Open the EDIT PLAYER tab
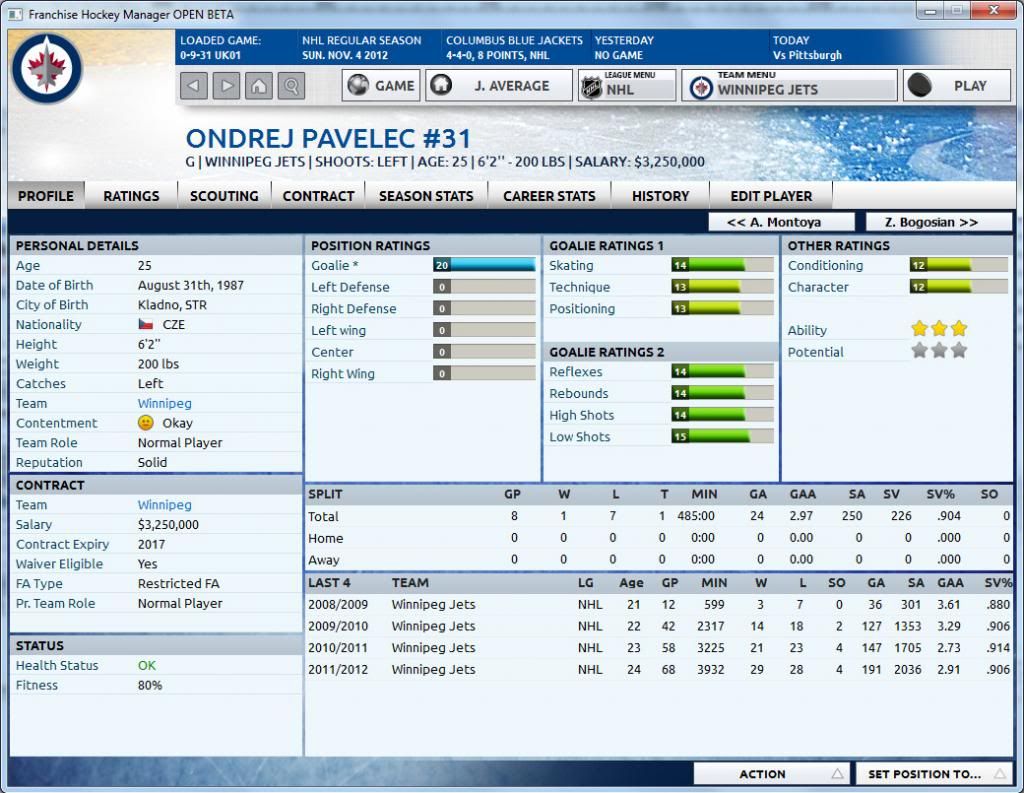The image size is (1024, 793). point(771,196)
